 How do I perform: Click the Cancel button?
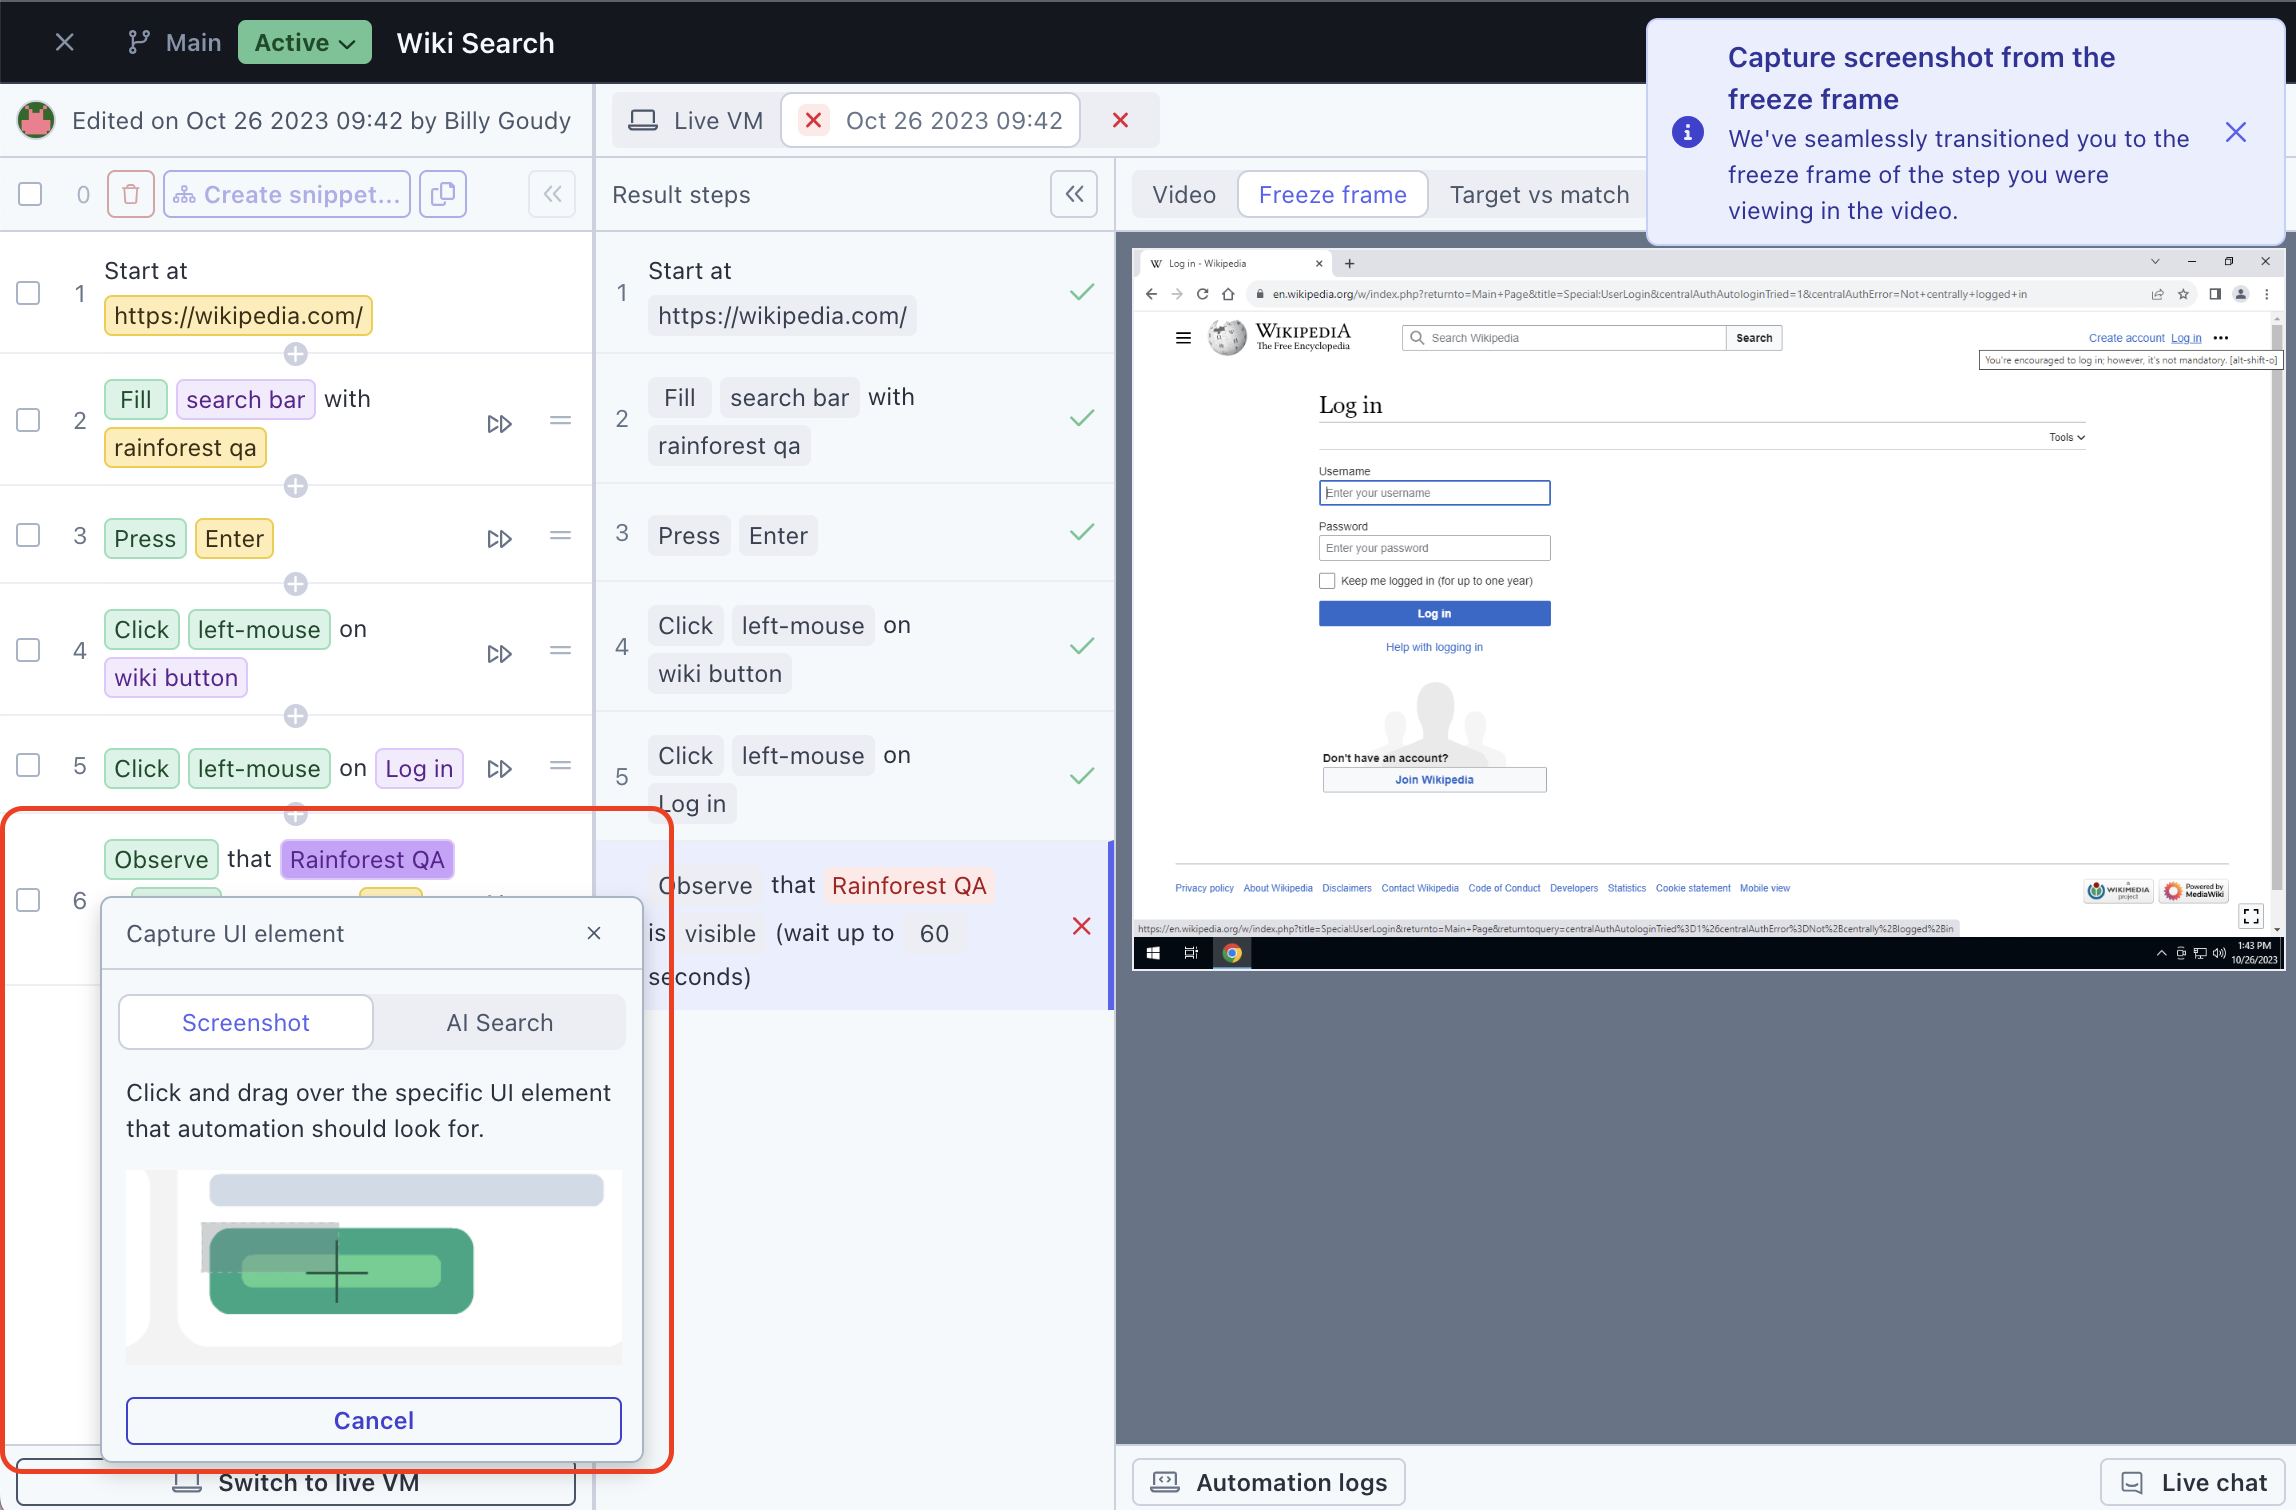(373, 1420)
